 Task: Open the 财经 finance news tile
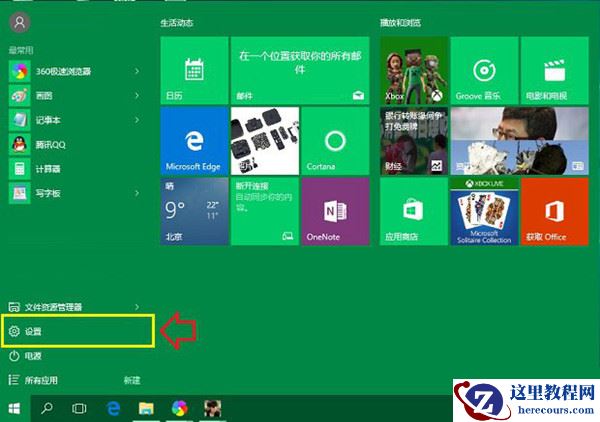click(414, 141)
